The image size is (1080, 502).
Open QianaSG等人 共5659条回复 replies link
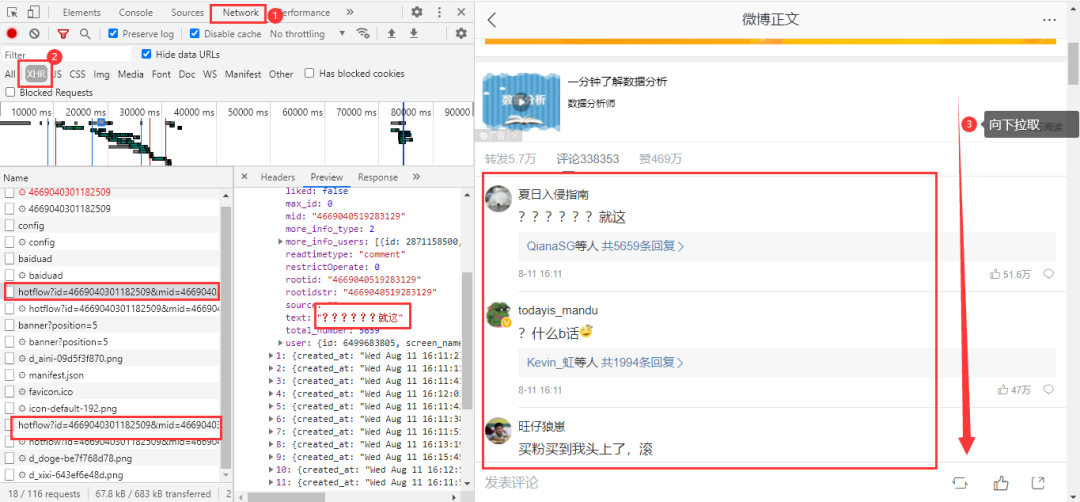[x=605, y=246]
